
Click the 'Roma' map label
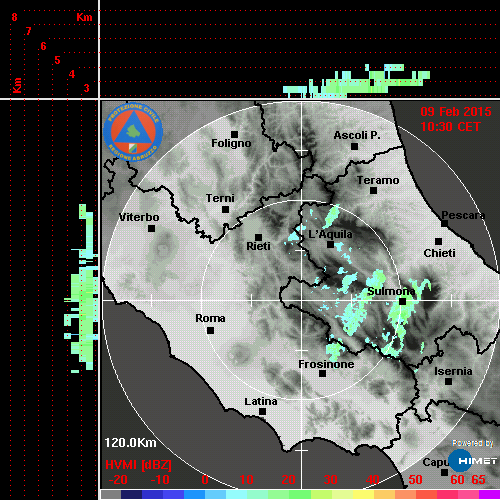coord(210,318)
